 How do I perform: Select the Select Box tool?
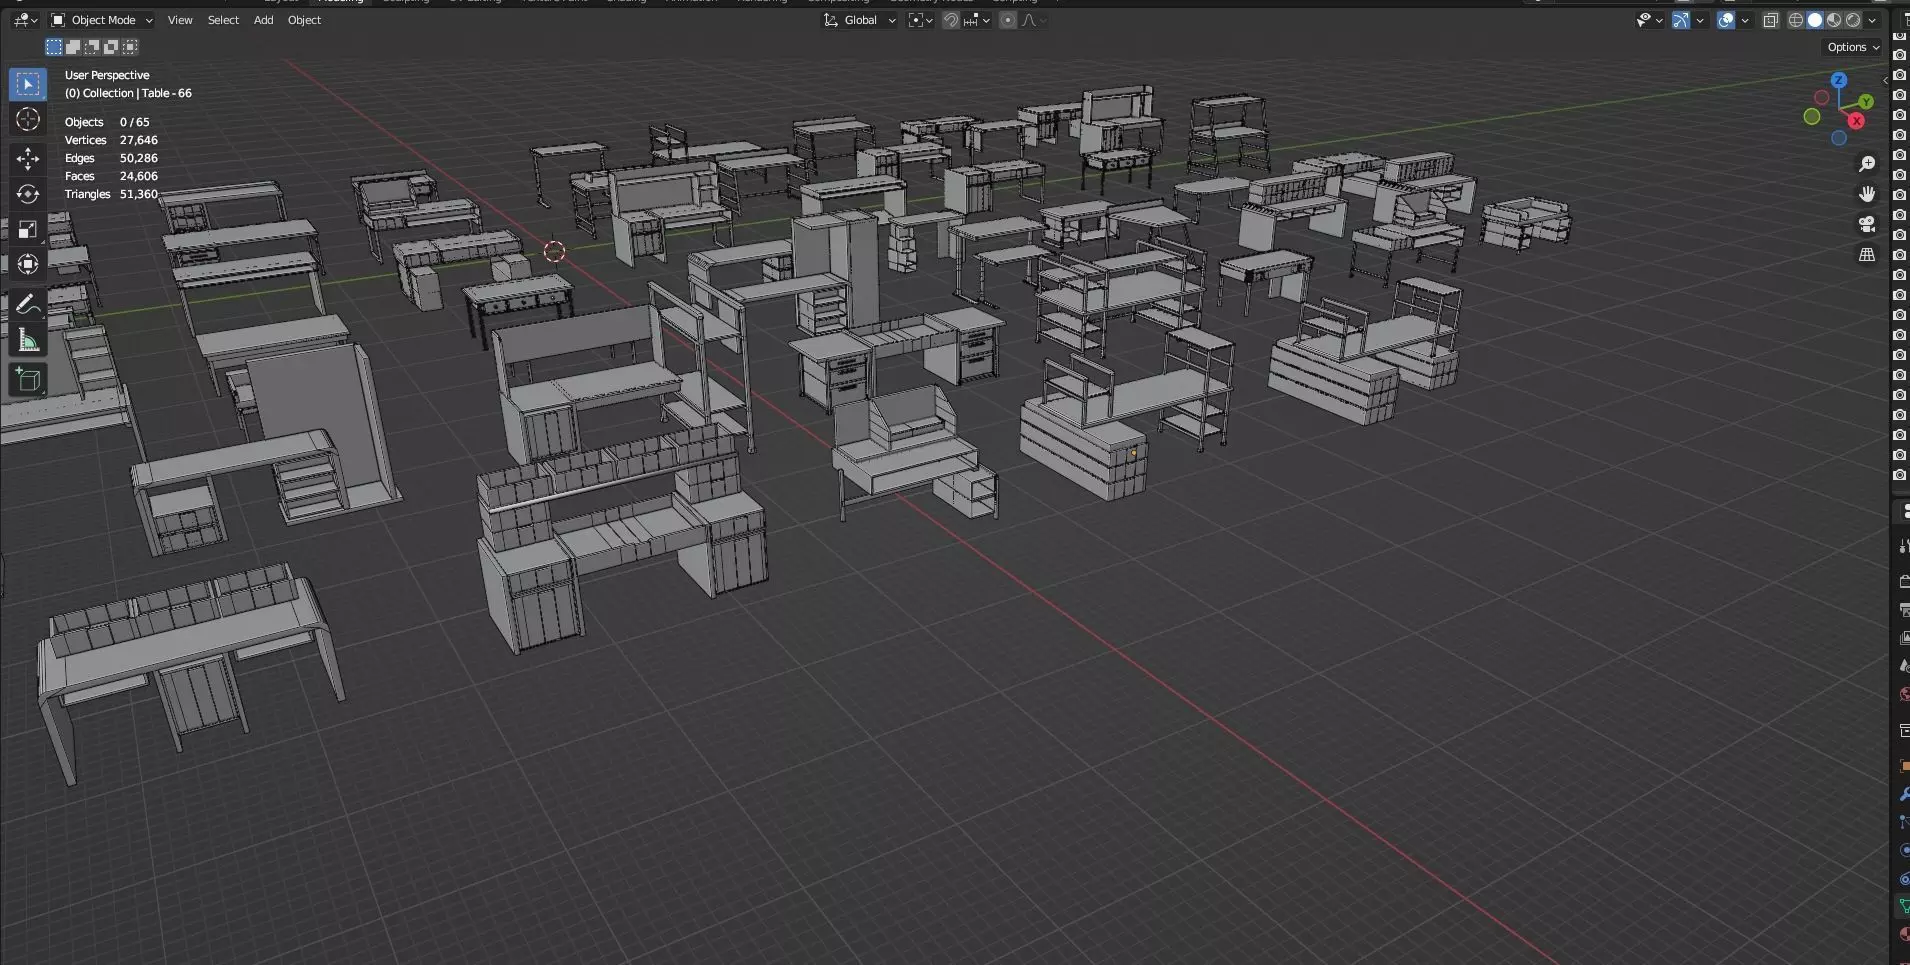[27, 84]
